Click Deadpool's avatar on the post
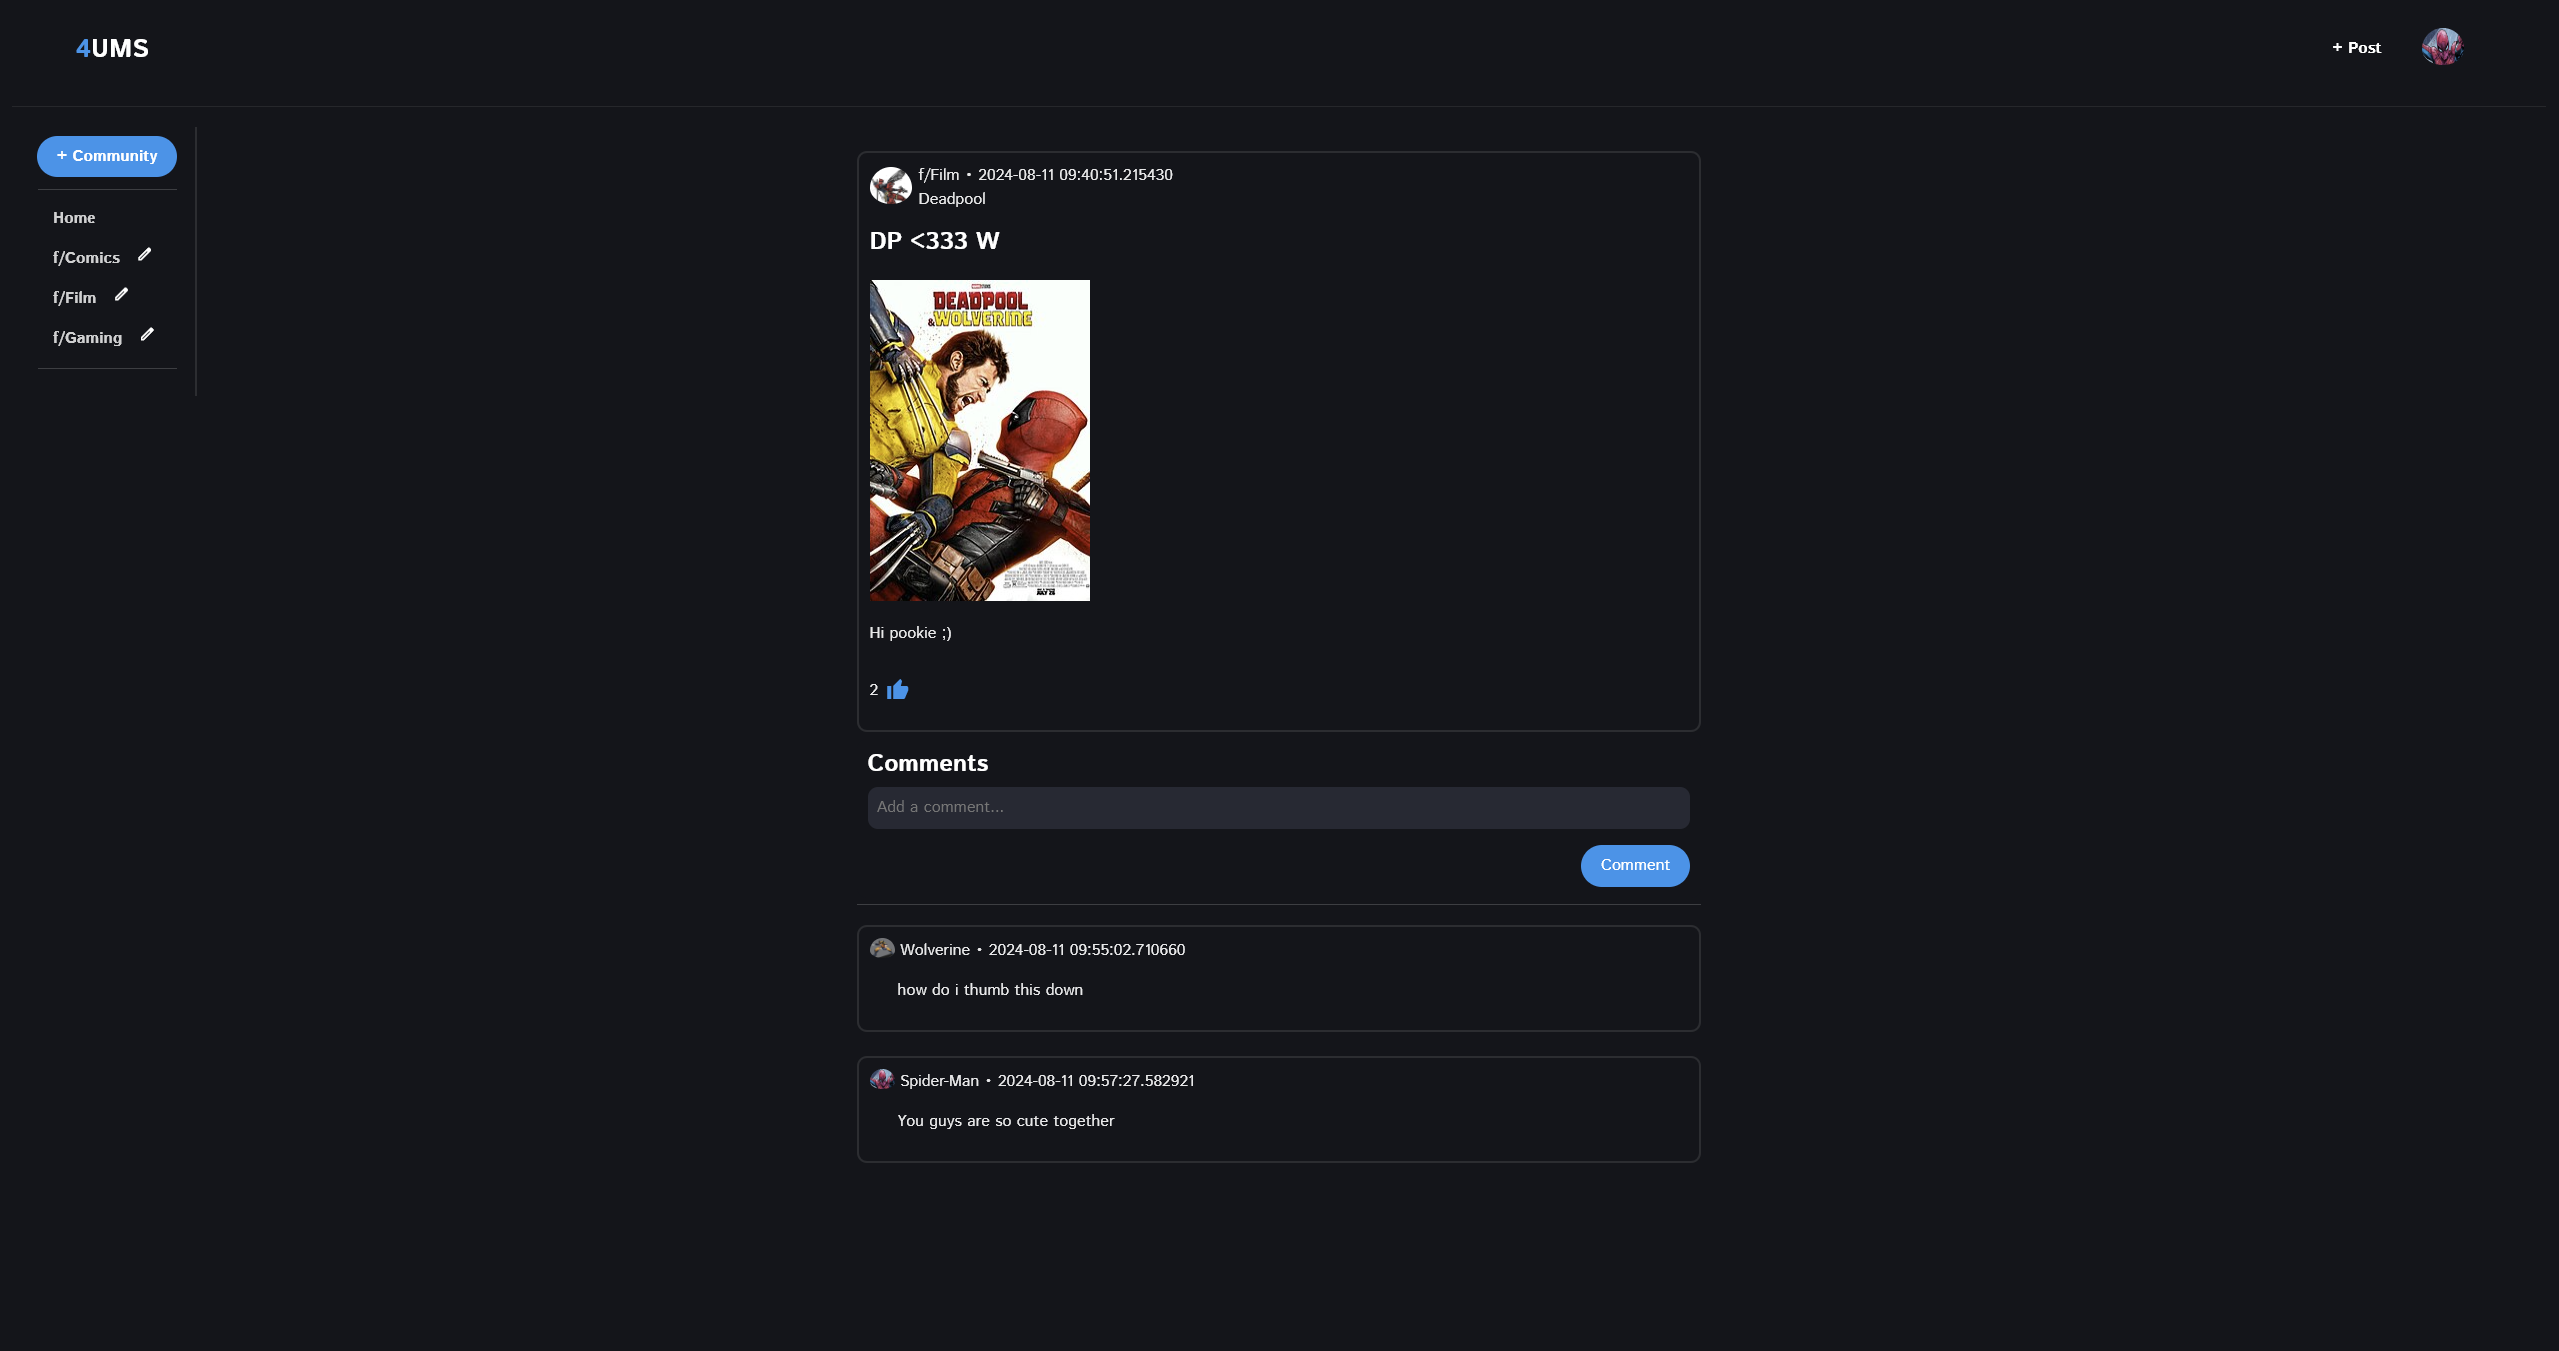Image resolution: width=2559 pixels, height=1351 pixels. (890, 186)
